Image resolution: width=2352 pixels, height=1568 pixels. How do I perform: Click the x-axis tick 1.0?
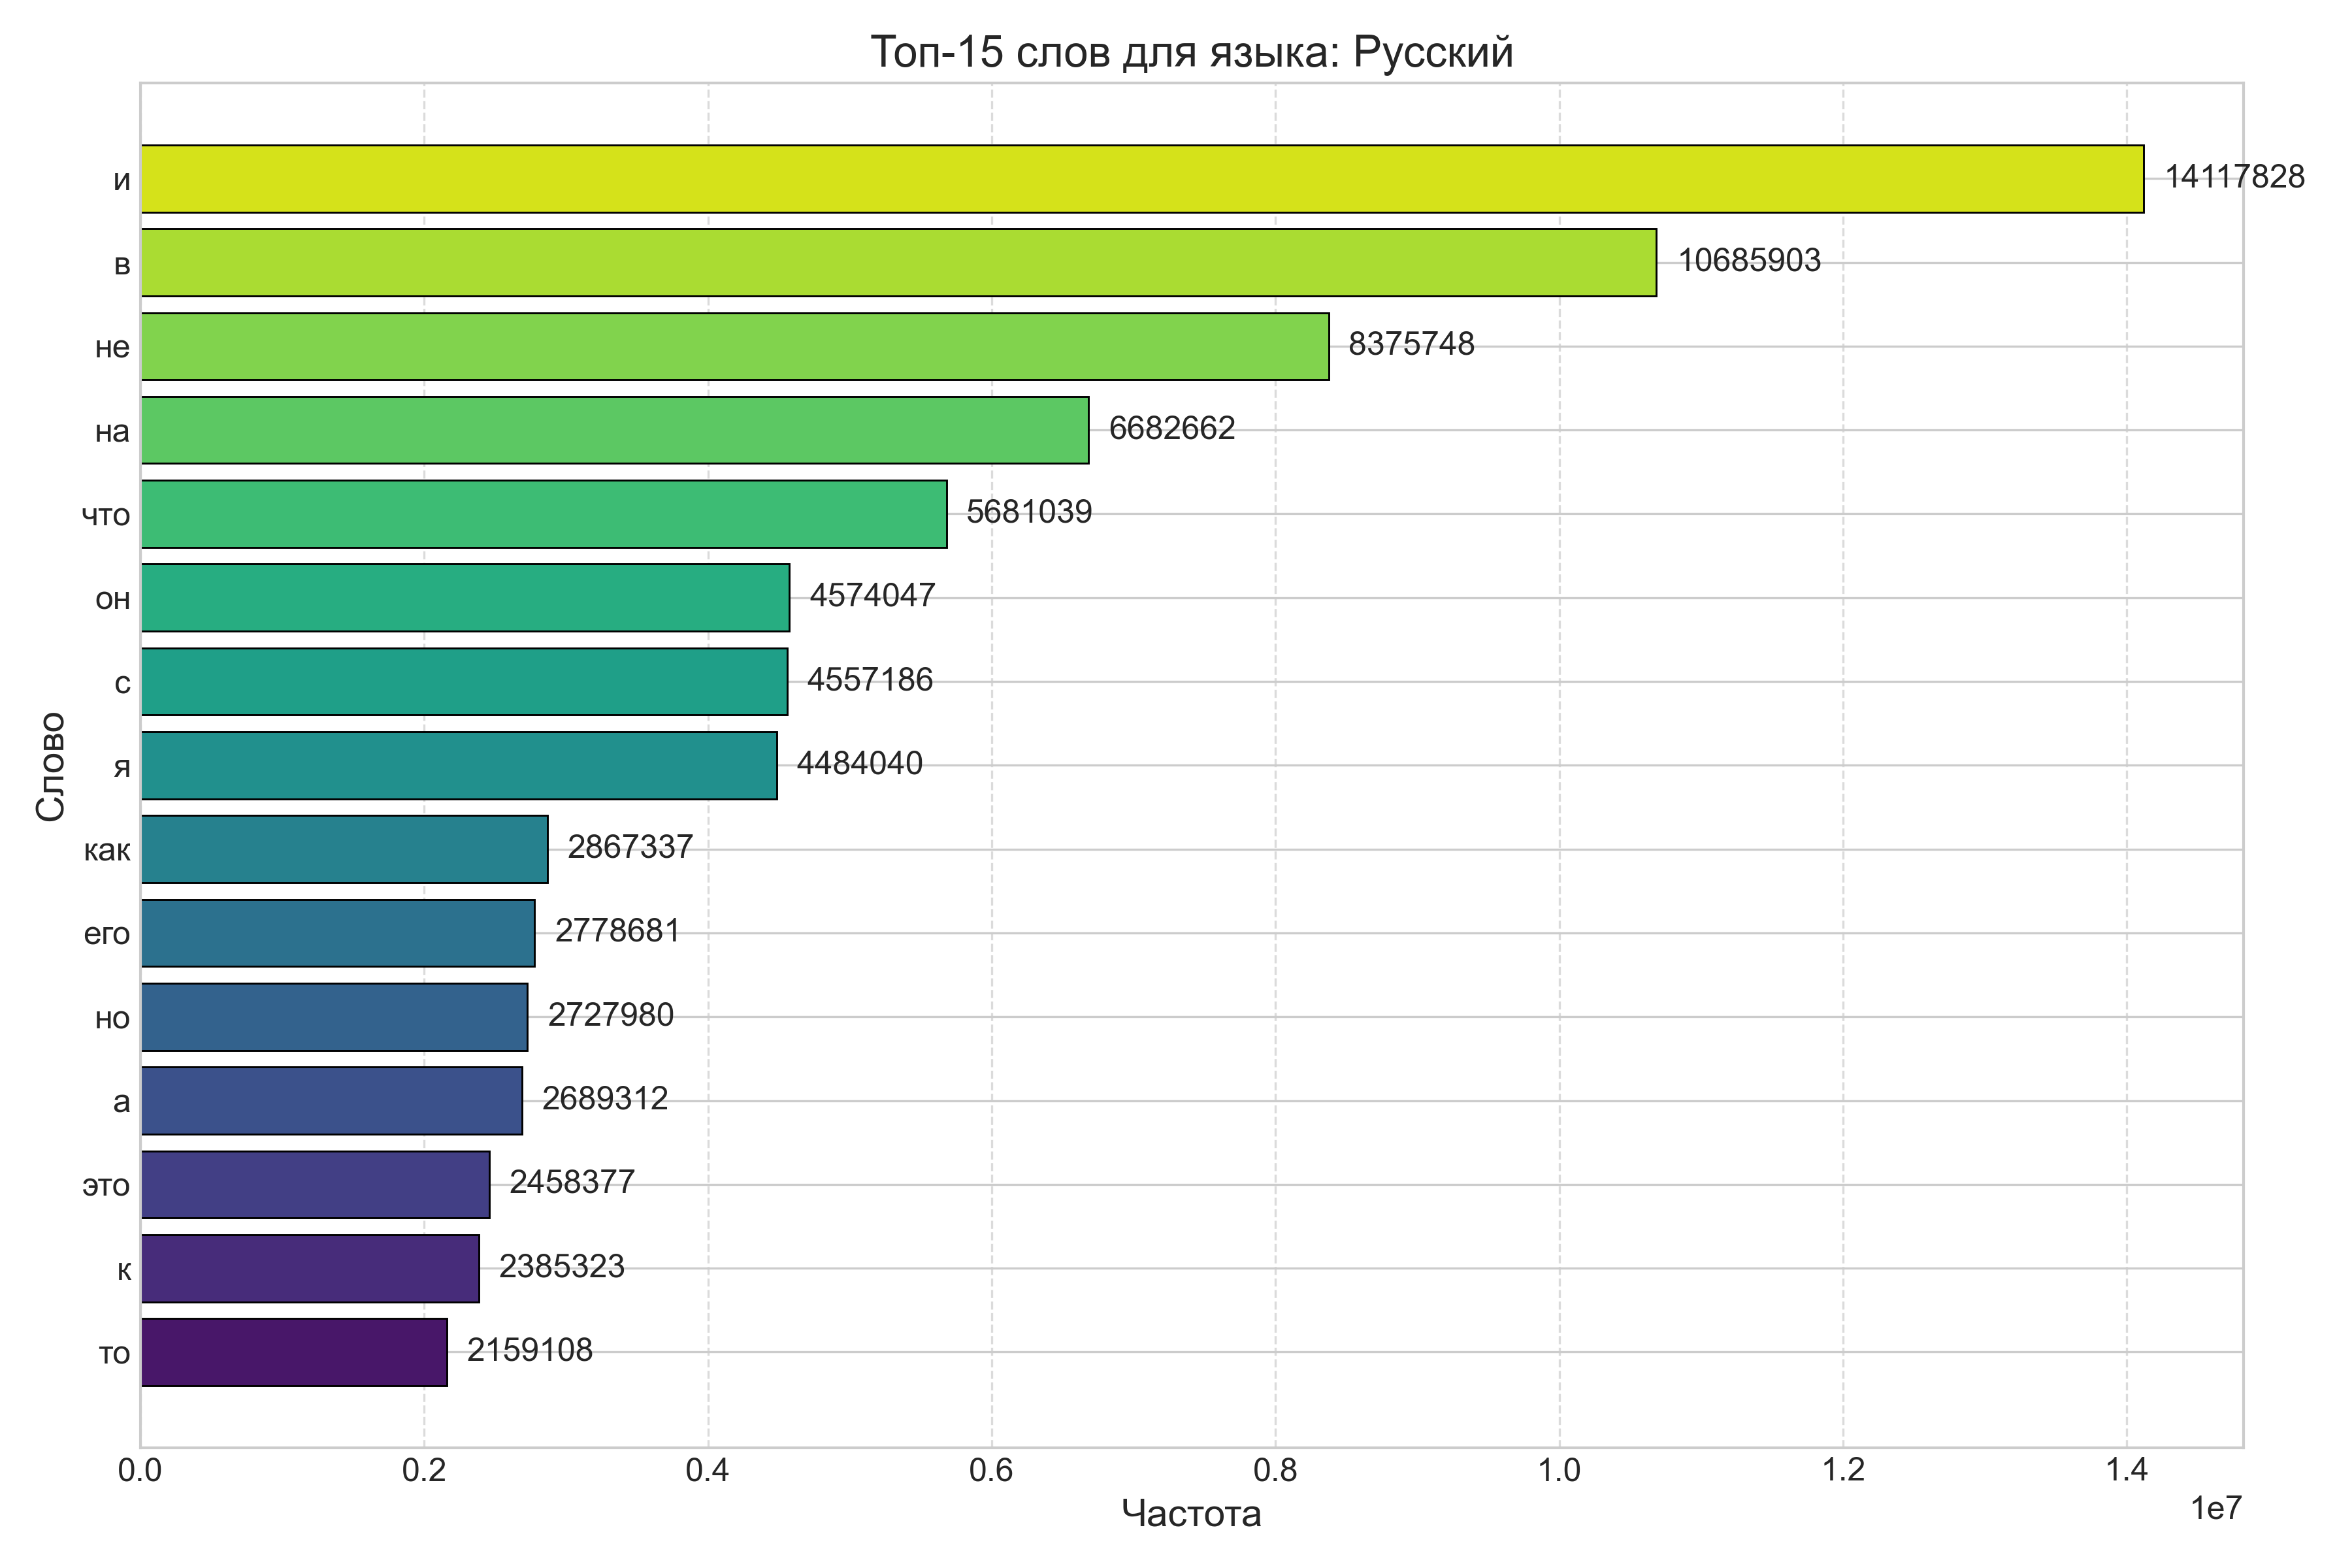[x=1559, y=1471]
